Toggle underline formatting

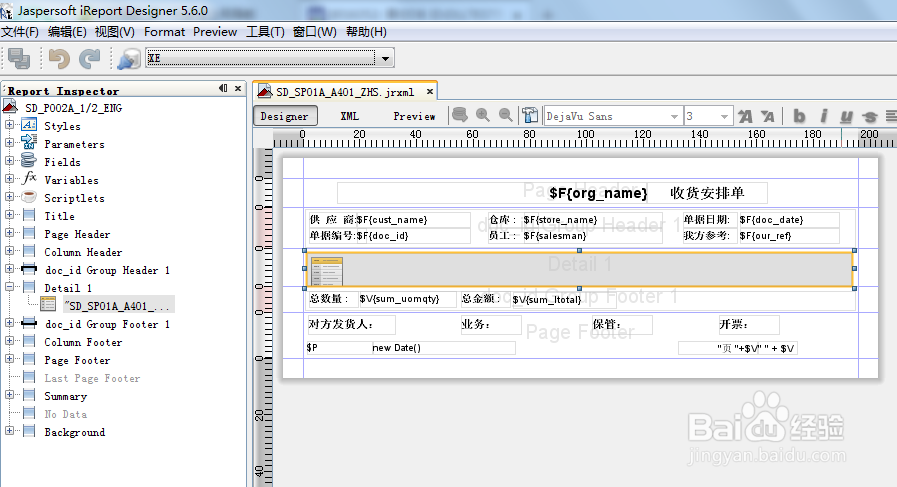click(846, 117)
